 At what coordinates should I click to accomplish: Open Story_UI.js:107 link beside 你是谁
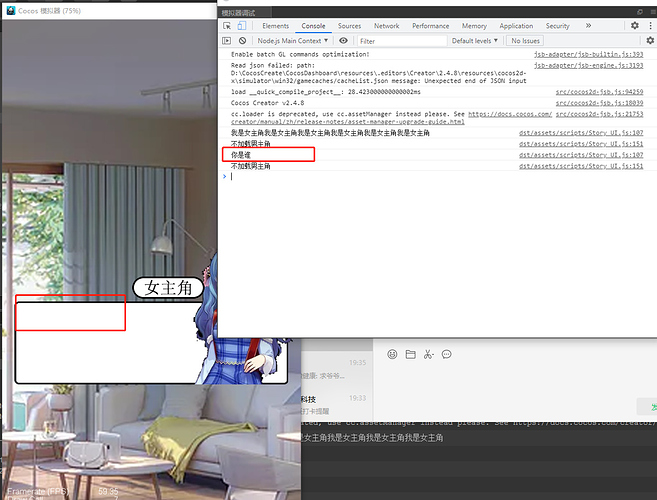click(581, 155)
